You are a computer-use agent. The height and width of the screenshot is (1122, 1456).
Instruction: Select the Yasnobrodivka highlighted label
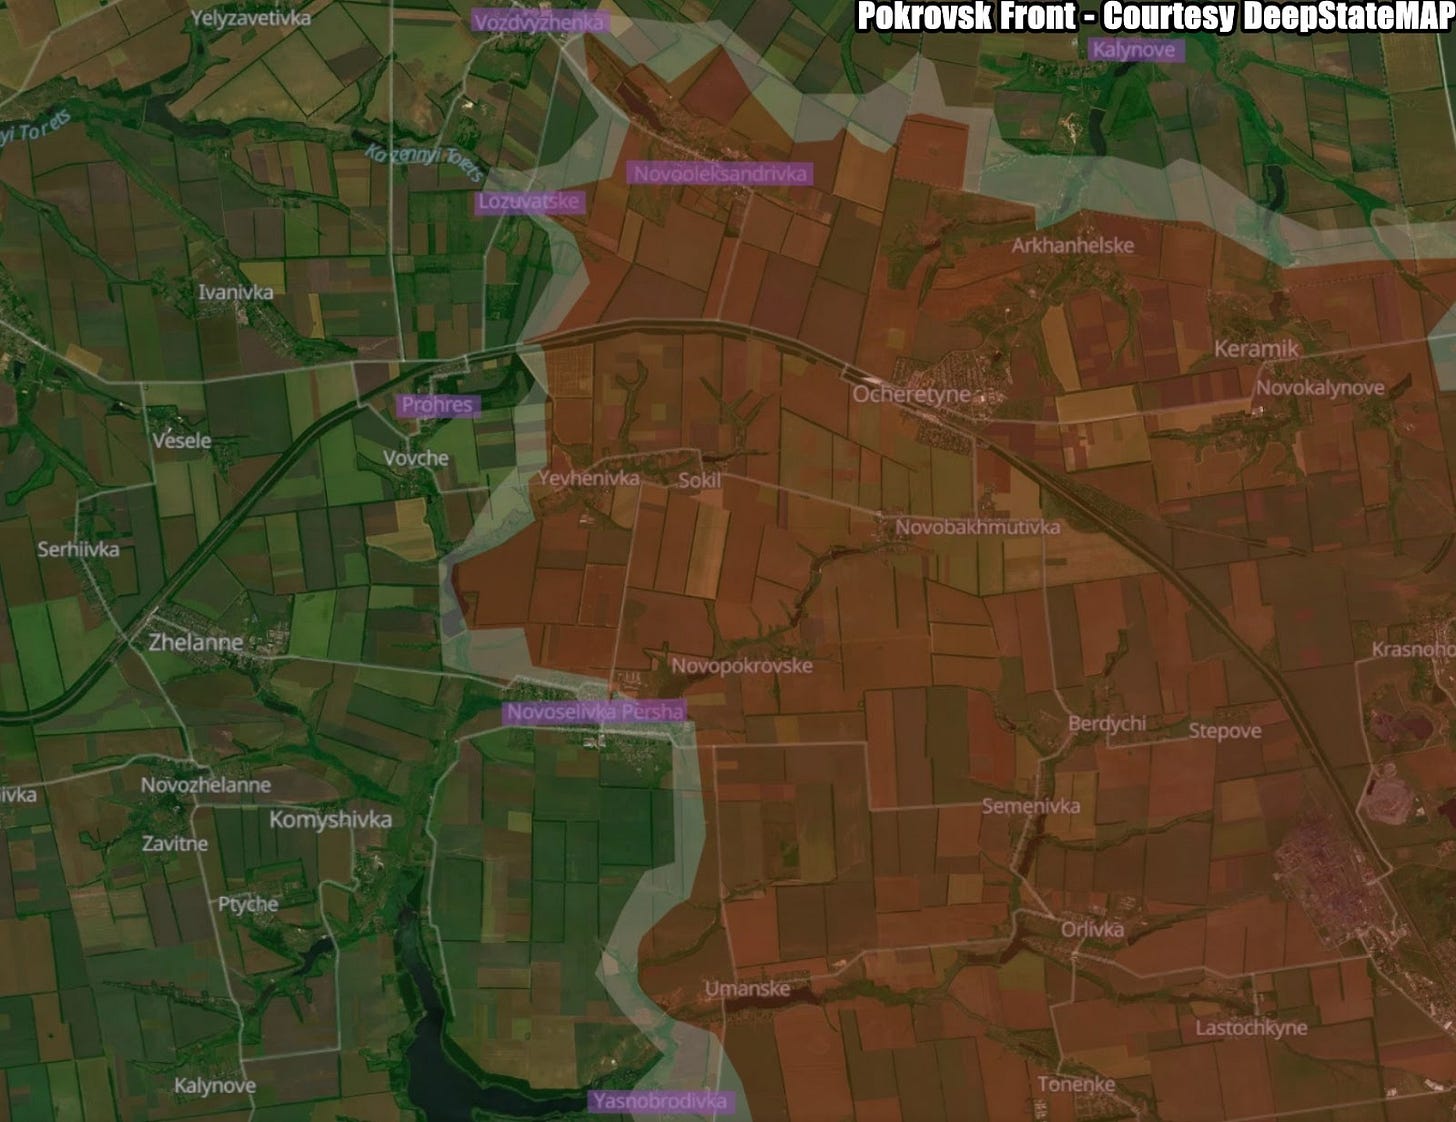click(x=660, y=1102)
